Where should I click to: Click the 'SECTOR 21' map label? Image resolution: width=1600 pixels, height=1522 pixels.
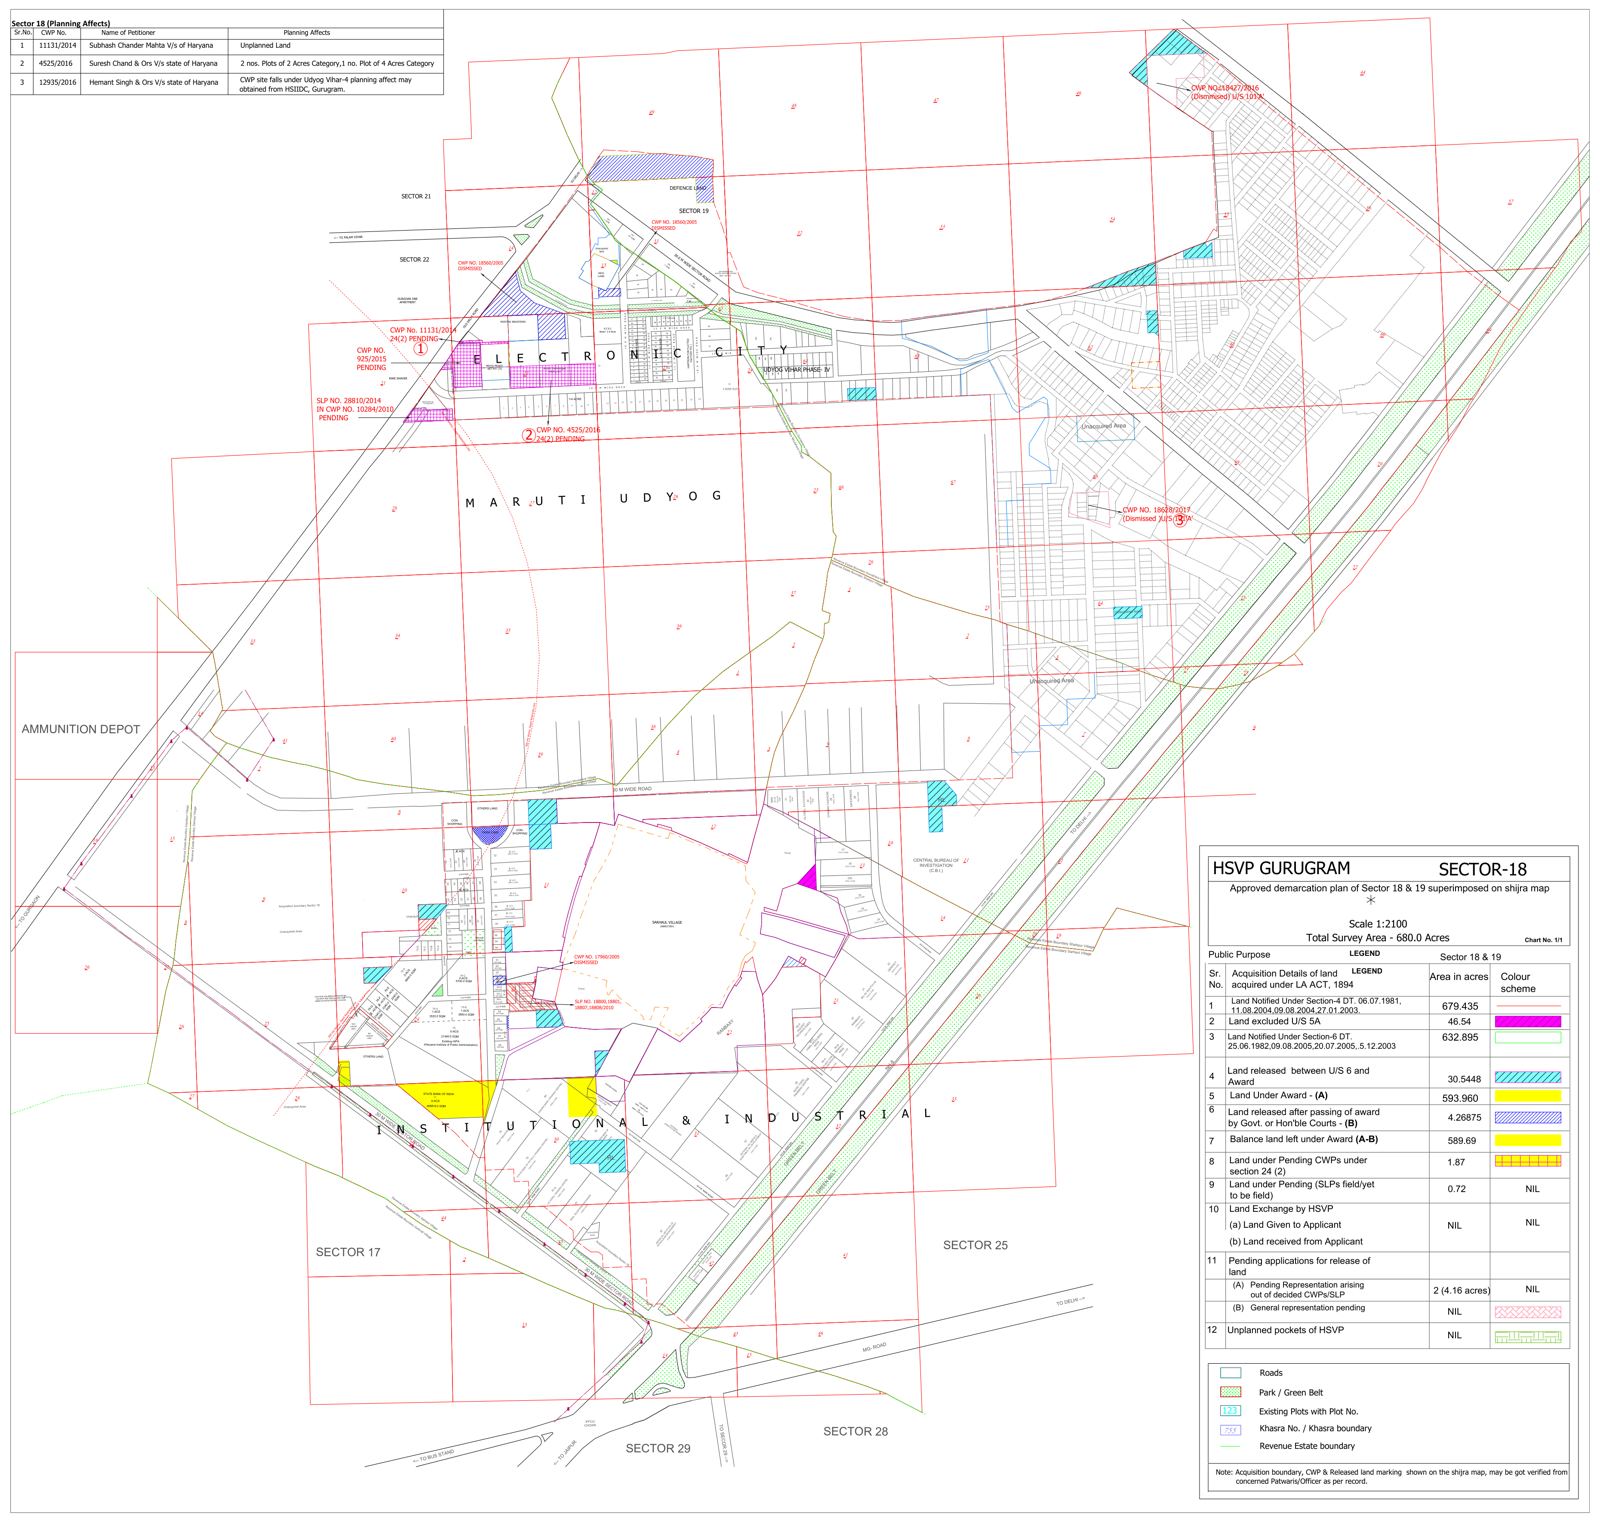coord(415,196)
